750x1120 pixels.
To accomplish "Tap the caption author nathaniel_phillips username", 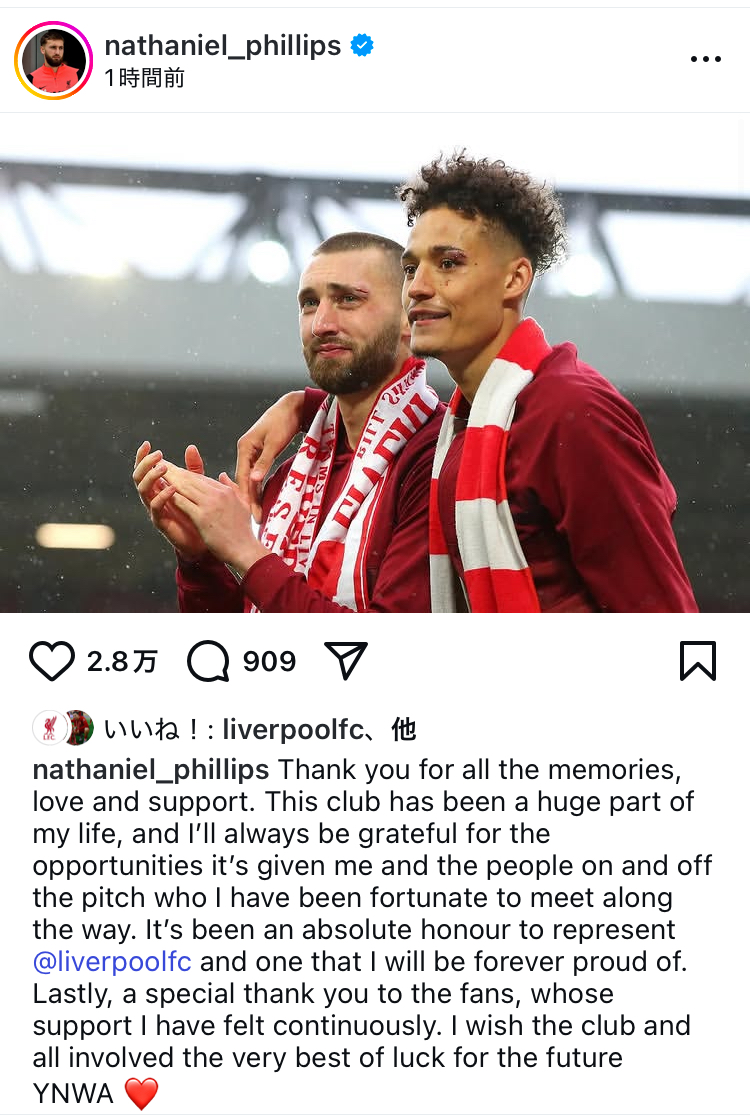I will click(151, 769).
